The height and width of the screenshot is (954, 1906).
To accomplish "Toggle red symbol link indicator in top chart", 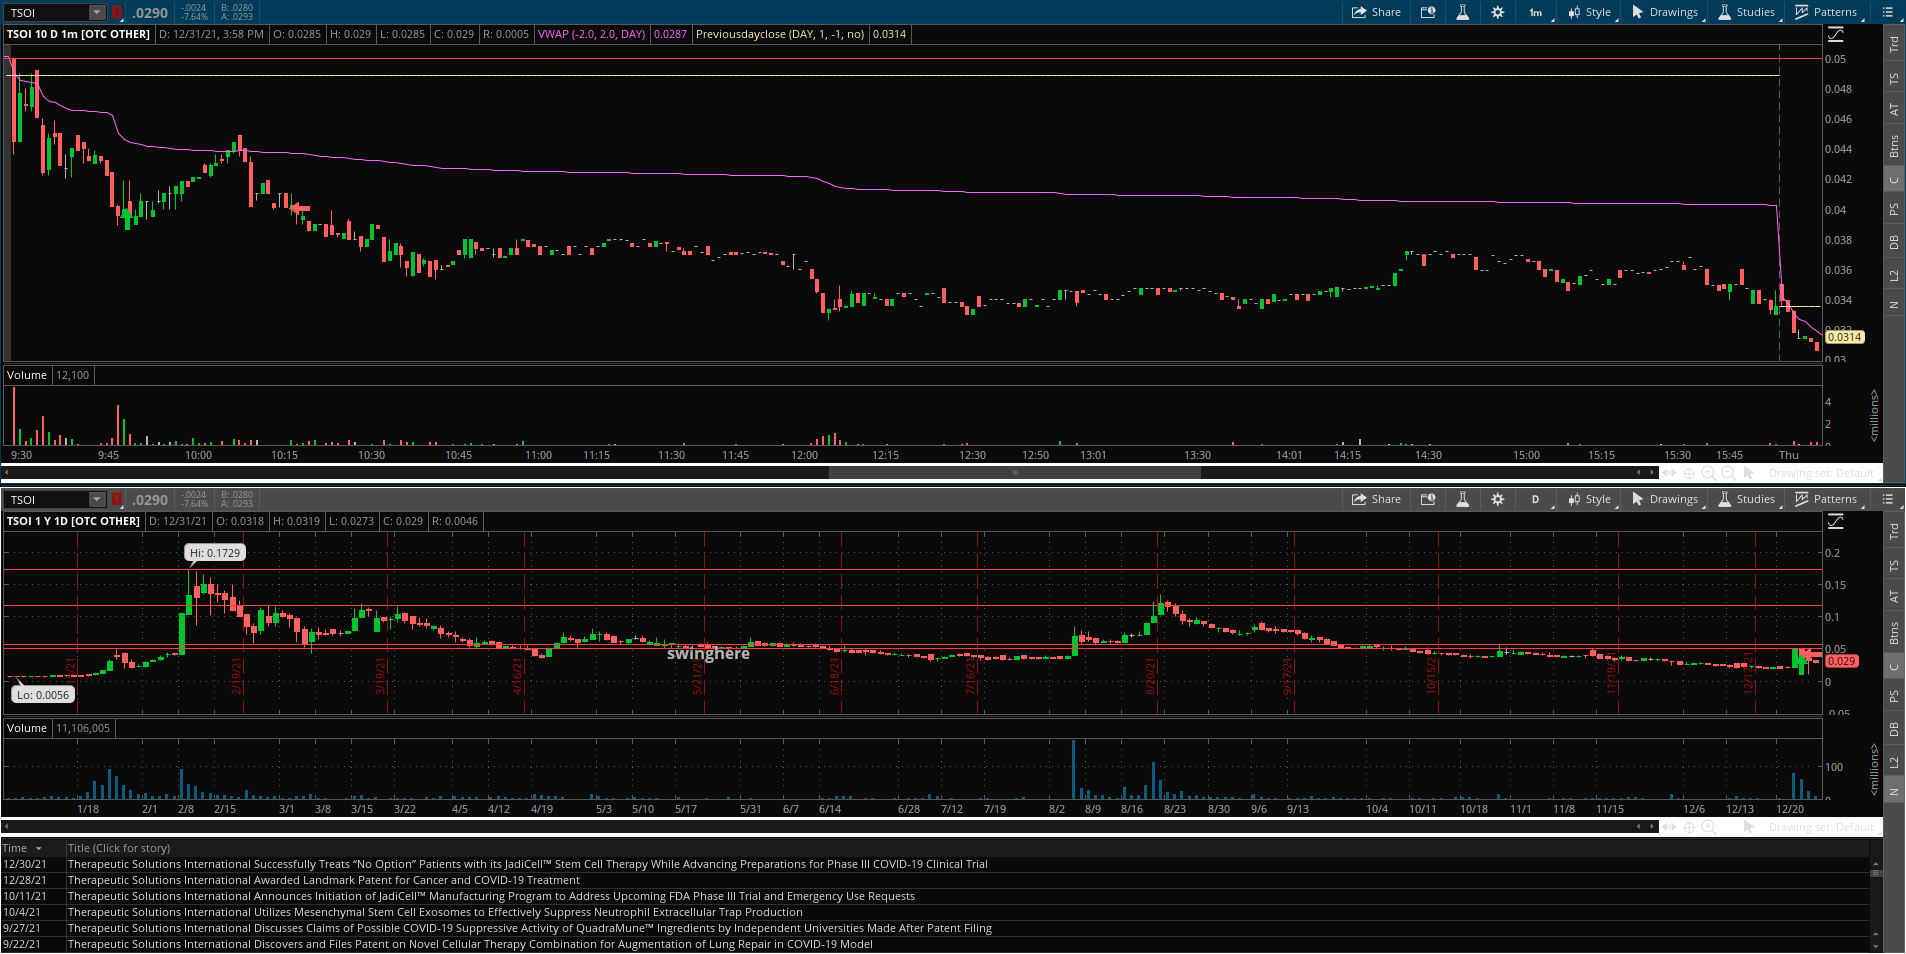I will [117, 13].
